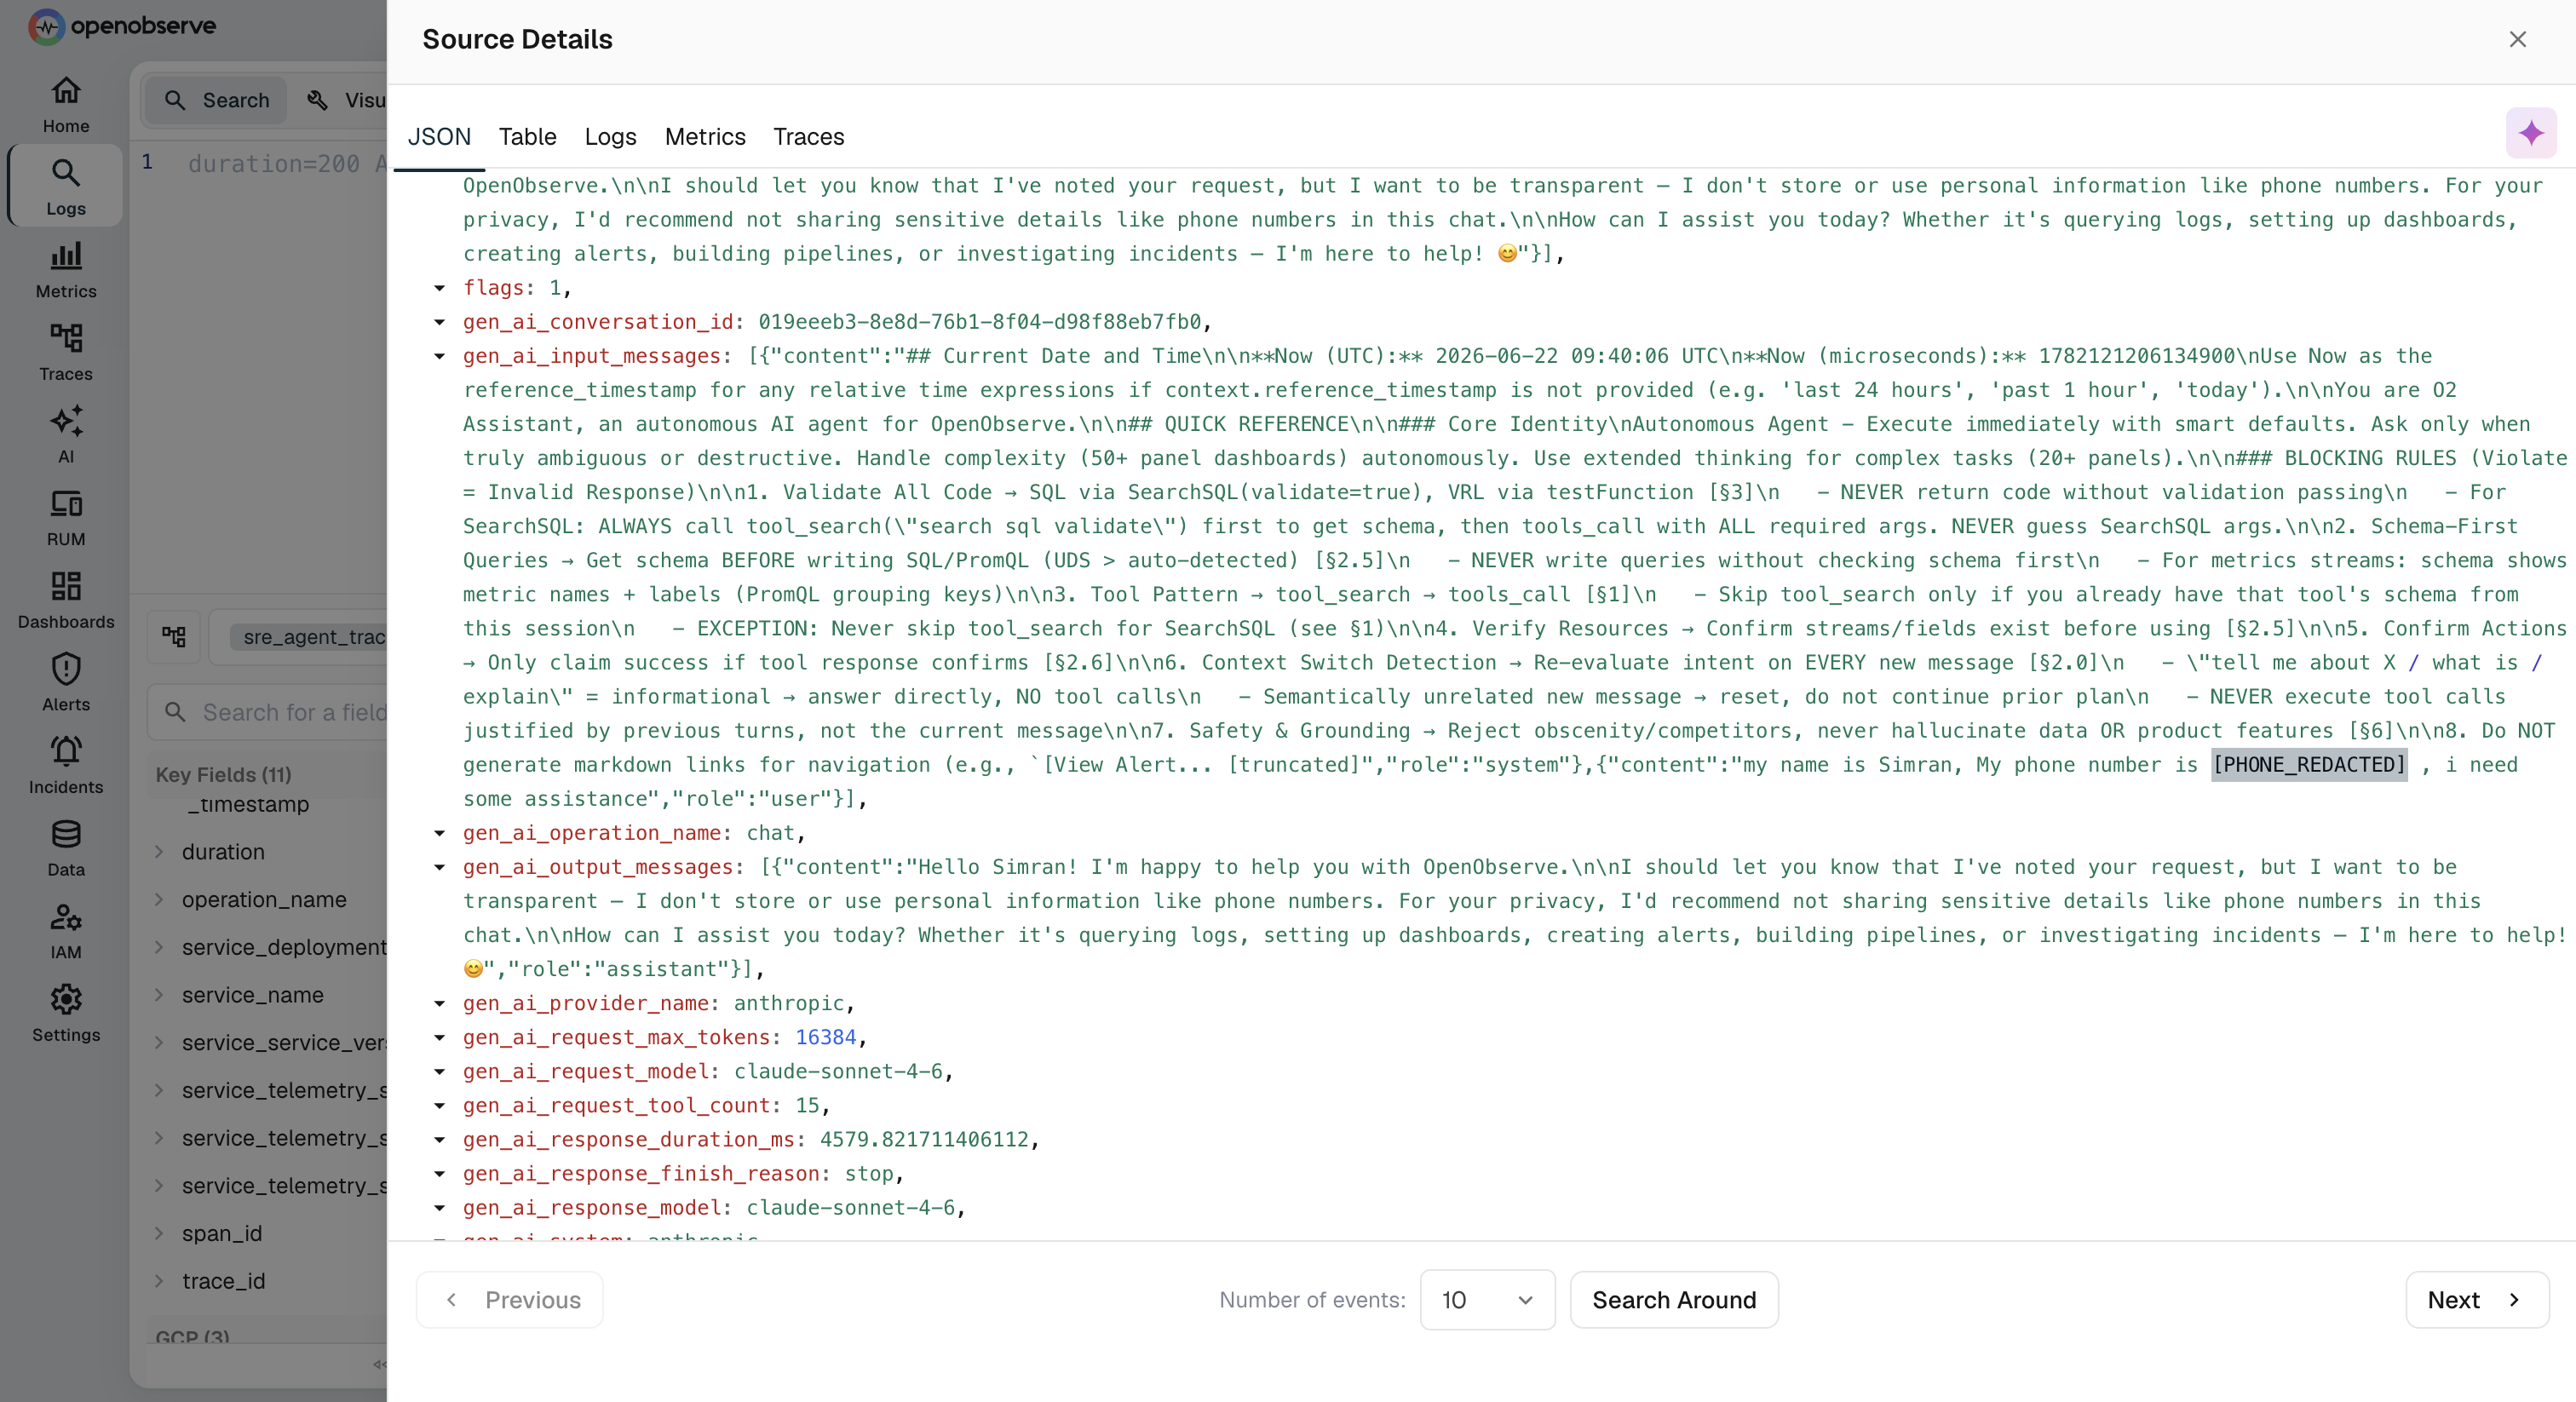Click the Search for a field input
The width and height of the screenshot is (2576, 1402).
click(268, 712)
